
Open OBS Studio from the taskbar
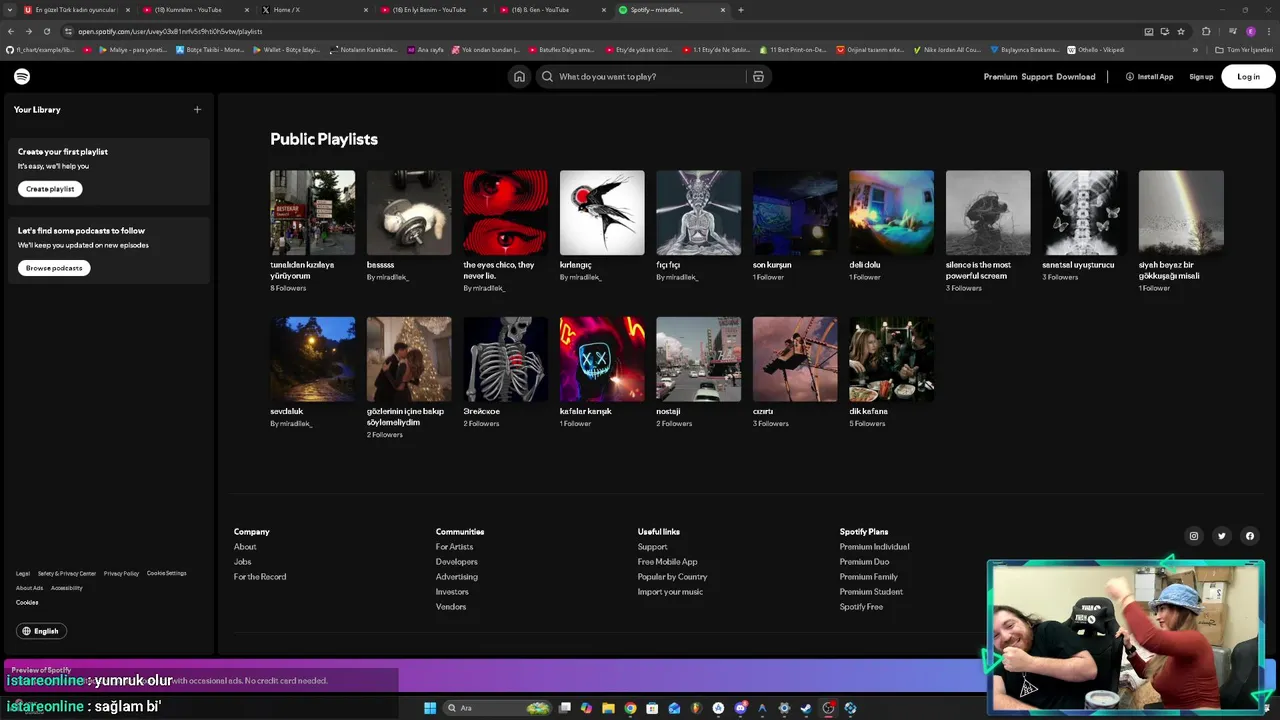828,708
